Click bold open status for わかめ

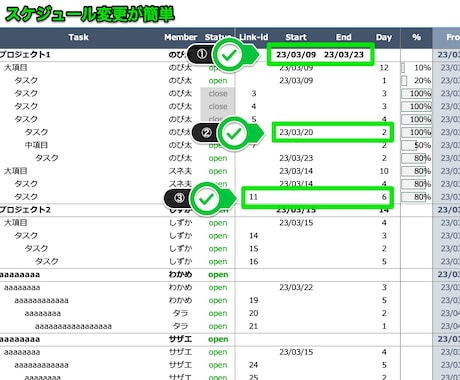(x=218, y=275)
